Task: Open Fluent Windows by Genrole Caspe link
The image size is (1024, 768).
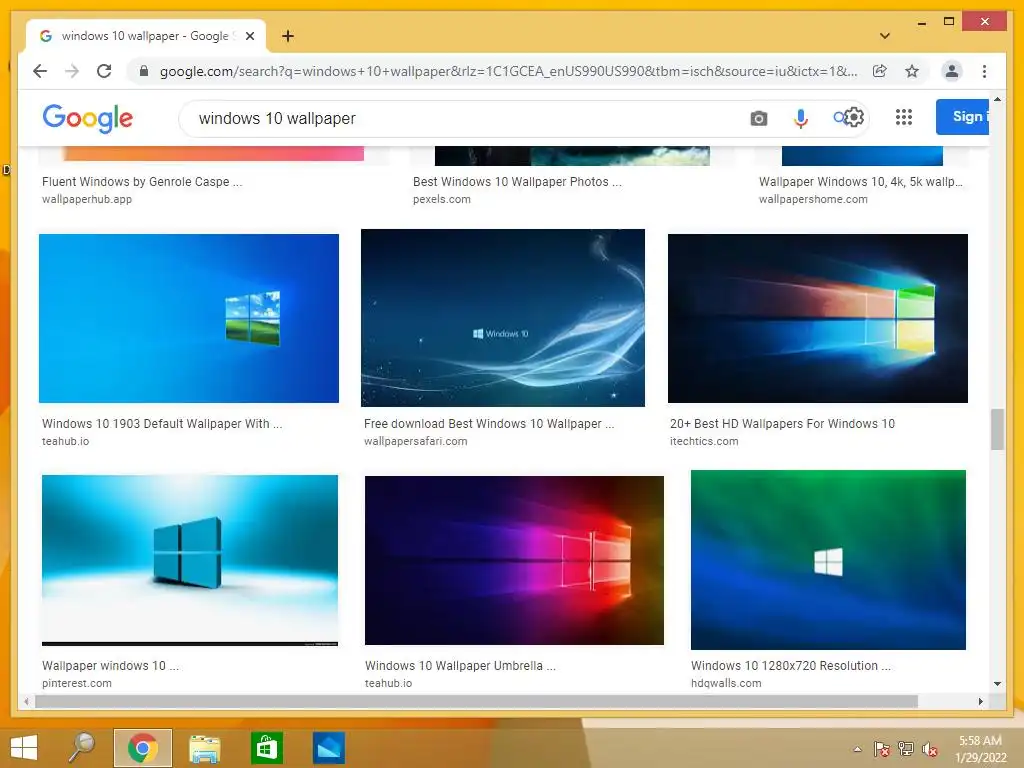Action: coord(142,182)
